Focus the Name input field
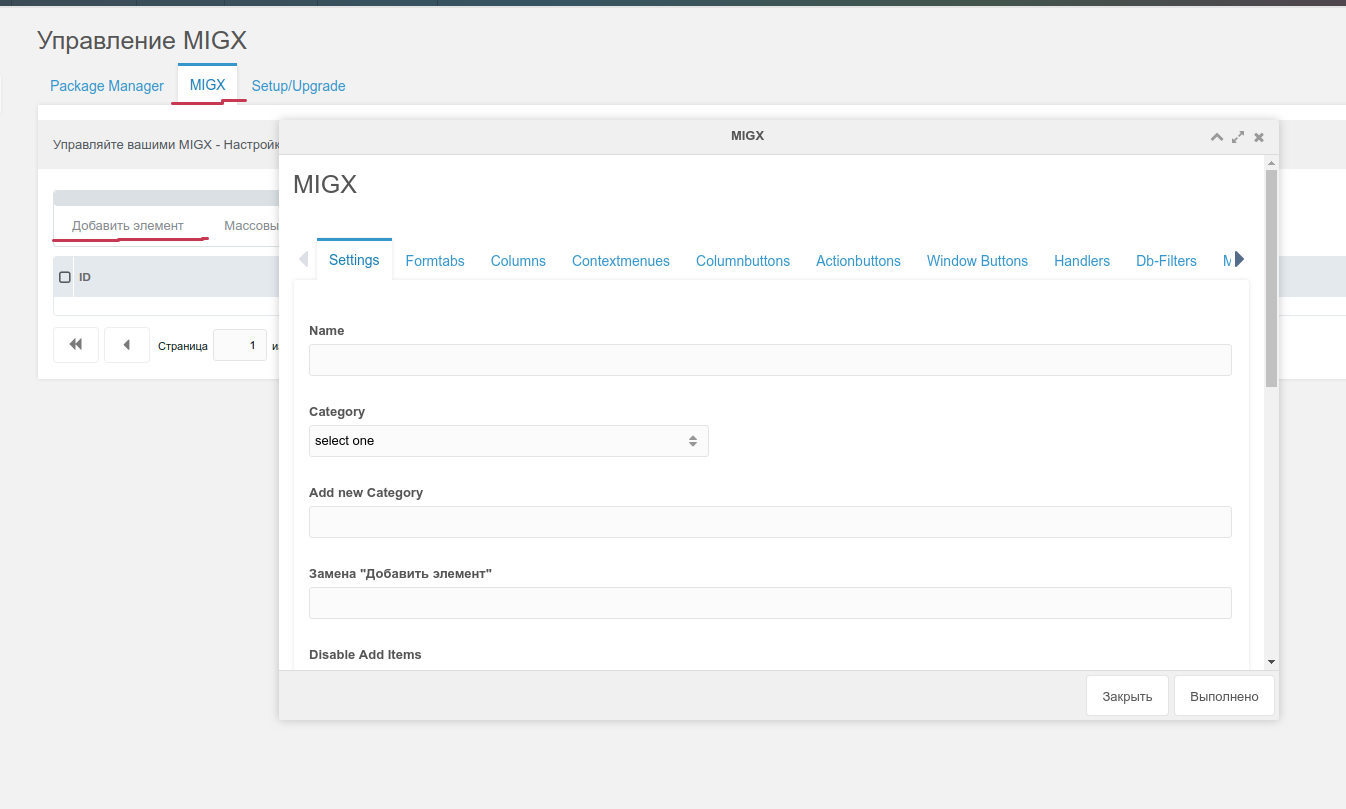Screen dimensions: 1346x809 pyautogui.click(x=770, y=360)
